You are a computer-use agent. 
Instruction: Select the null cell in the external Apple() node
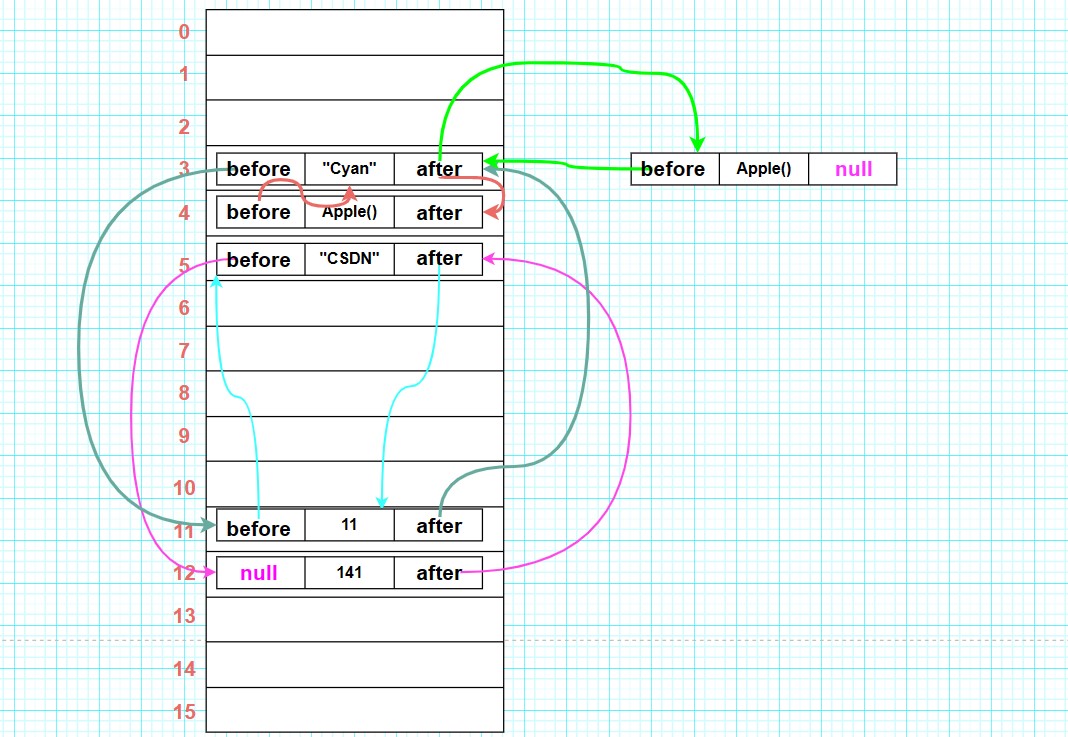pyautogui.click(x=853, y=169)
